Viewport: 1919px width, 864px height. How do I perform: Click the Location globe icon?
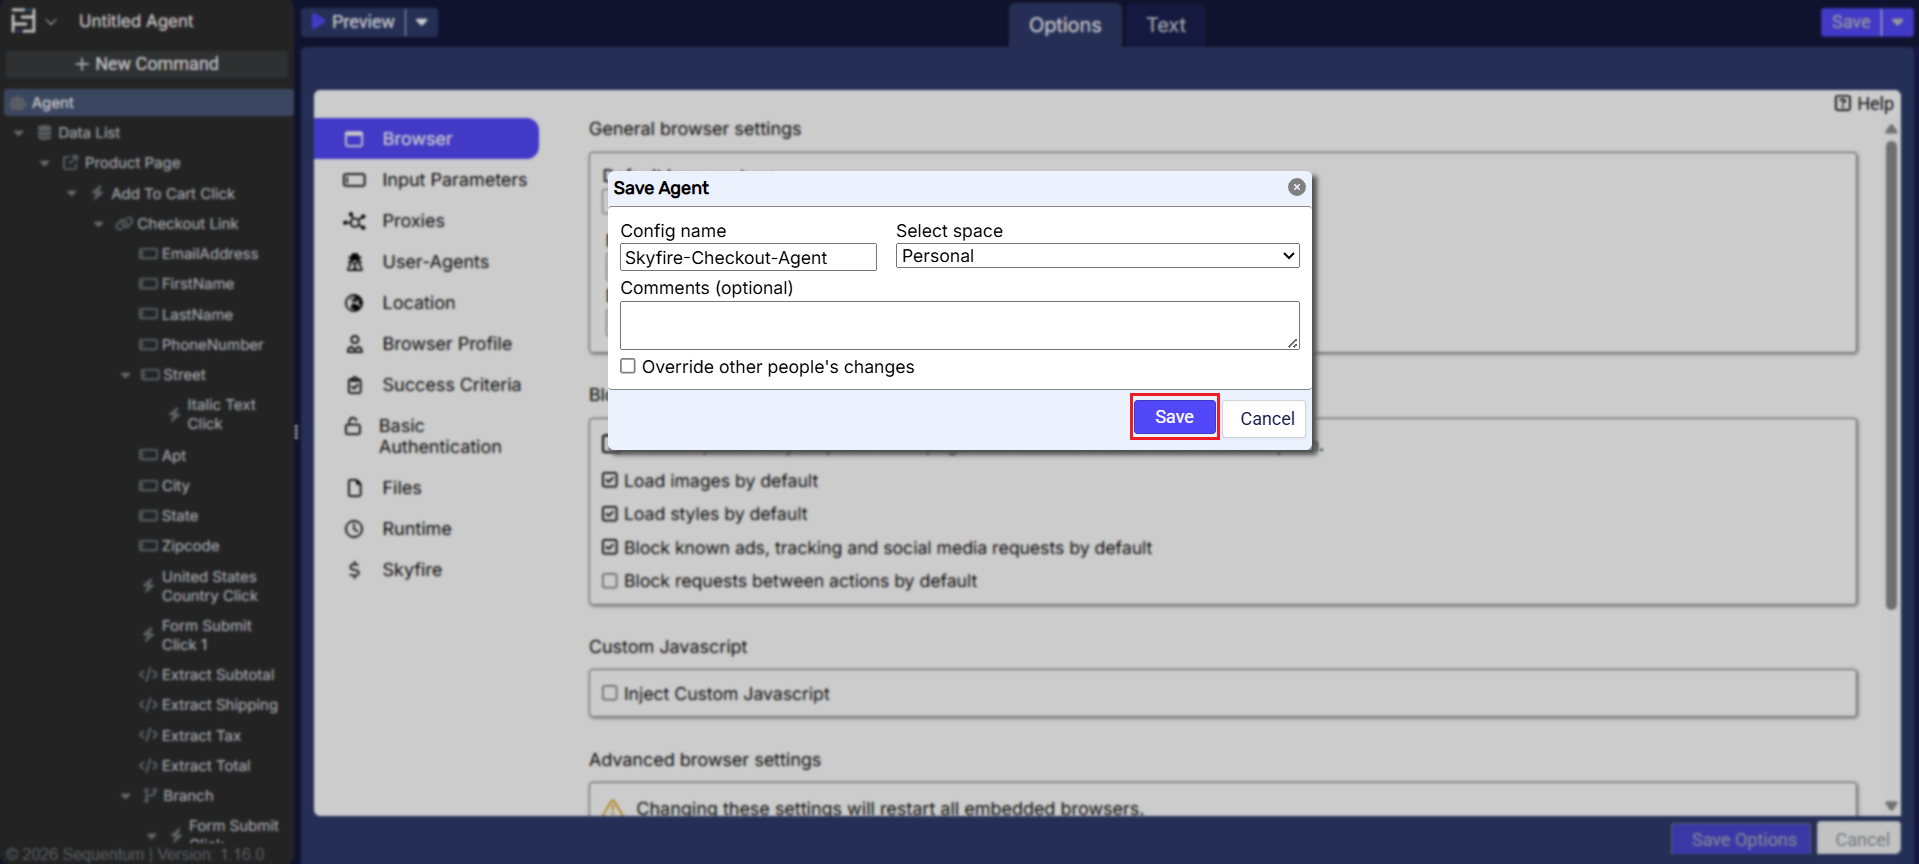354,303
